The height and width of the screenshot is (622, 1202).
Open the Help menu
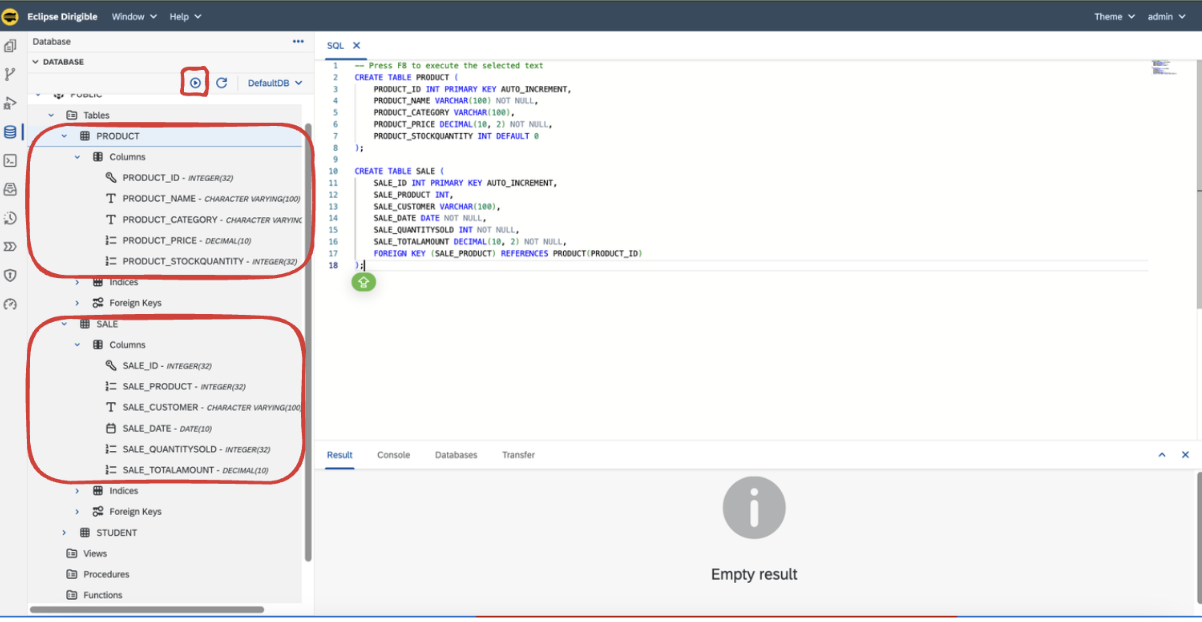(x=185, y=16)
